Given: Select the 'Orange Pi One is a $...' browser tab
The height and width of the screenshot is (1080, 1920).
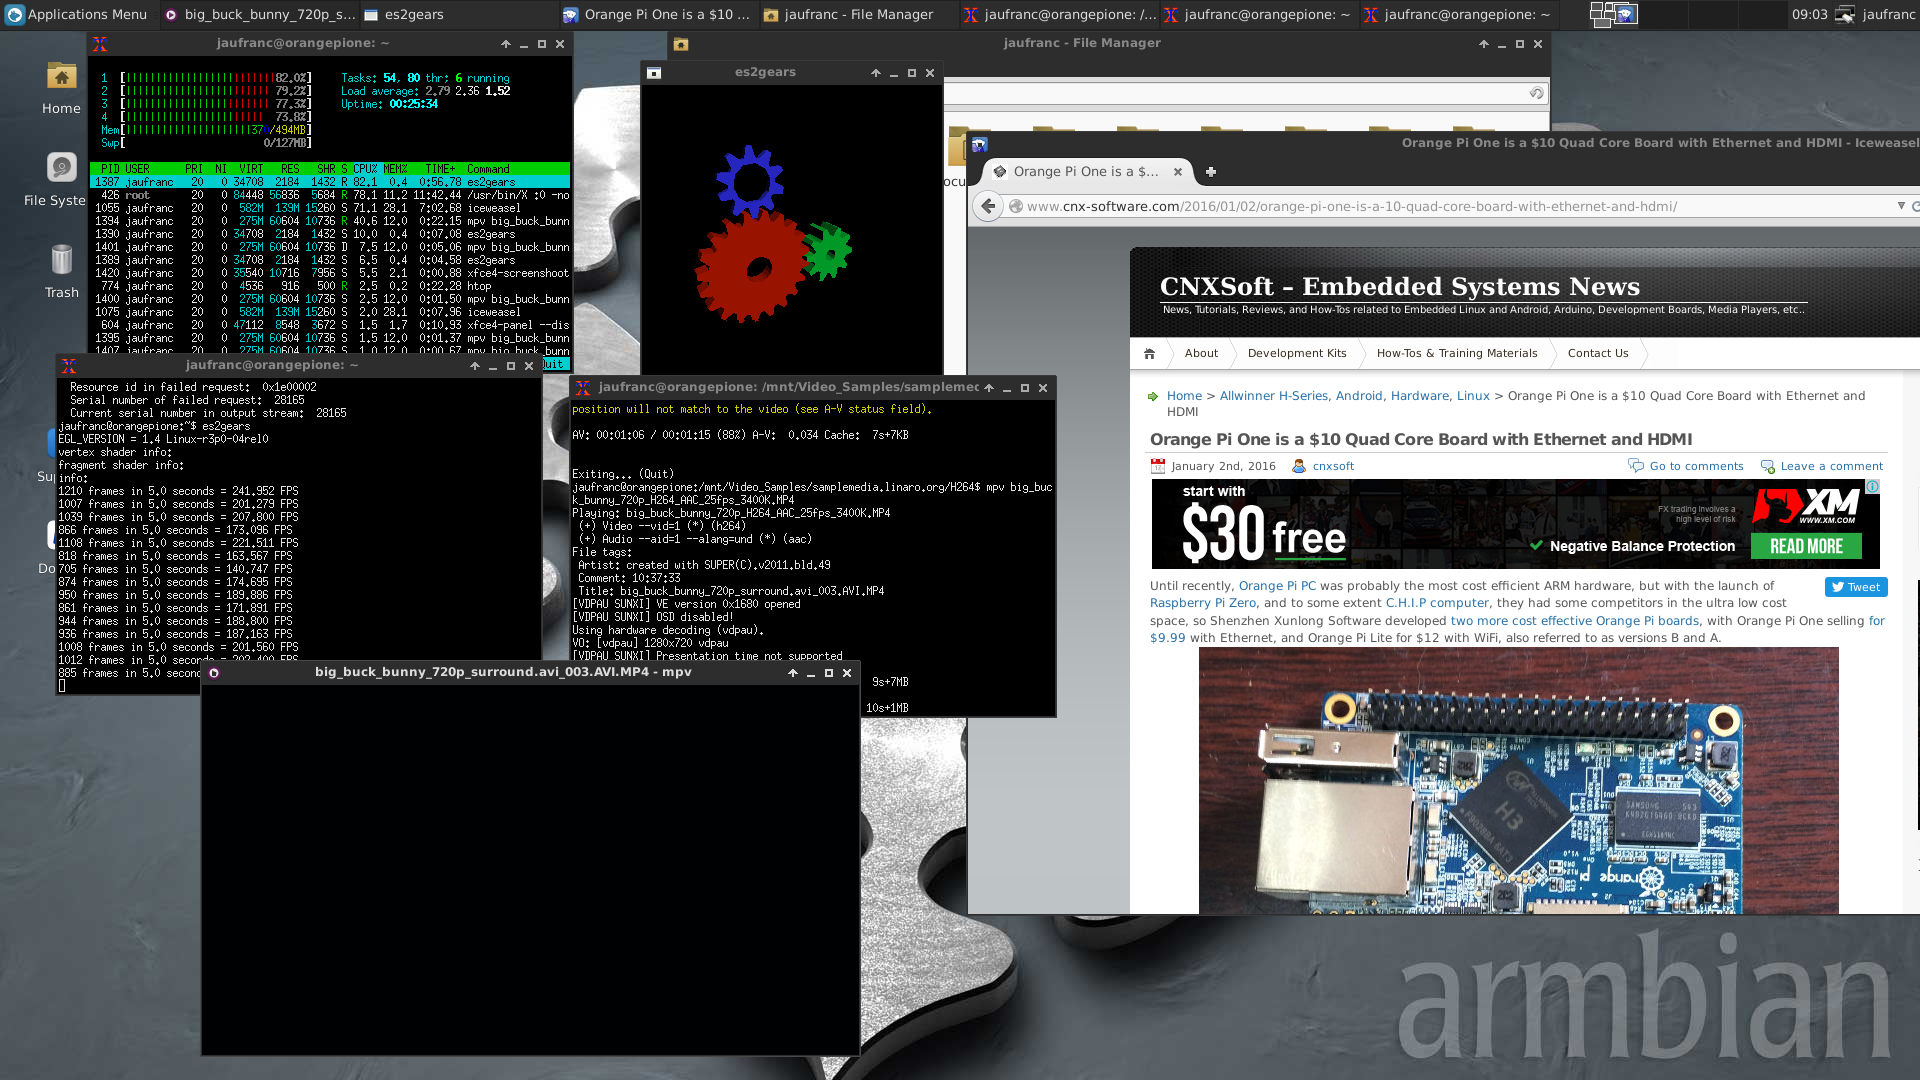Looking at the screenshot, I should tap(1084, 172).
